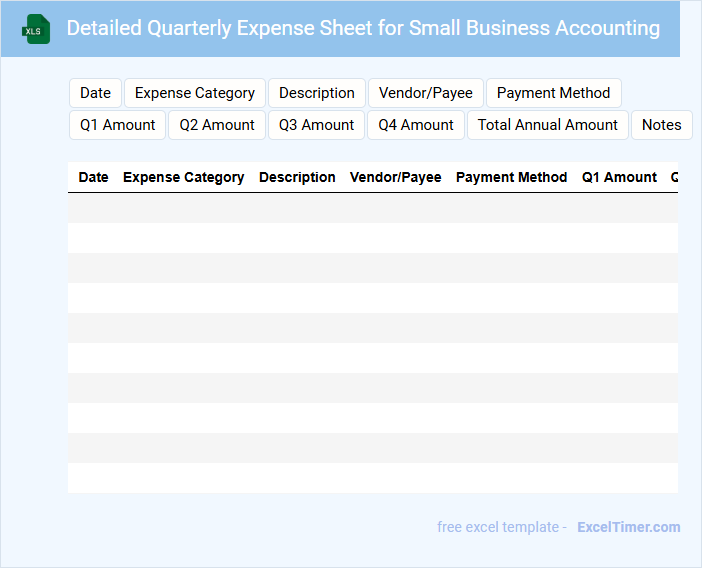The height and width of the screenshot is (568, 702).
Task: Click the Vendor/Payee table column header
Action: click(x=395, y=177)
